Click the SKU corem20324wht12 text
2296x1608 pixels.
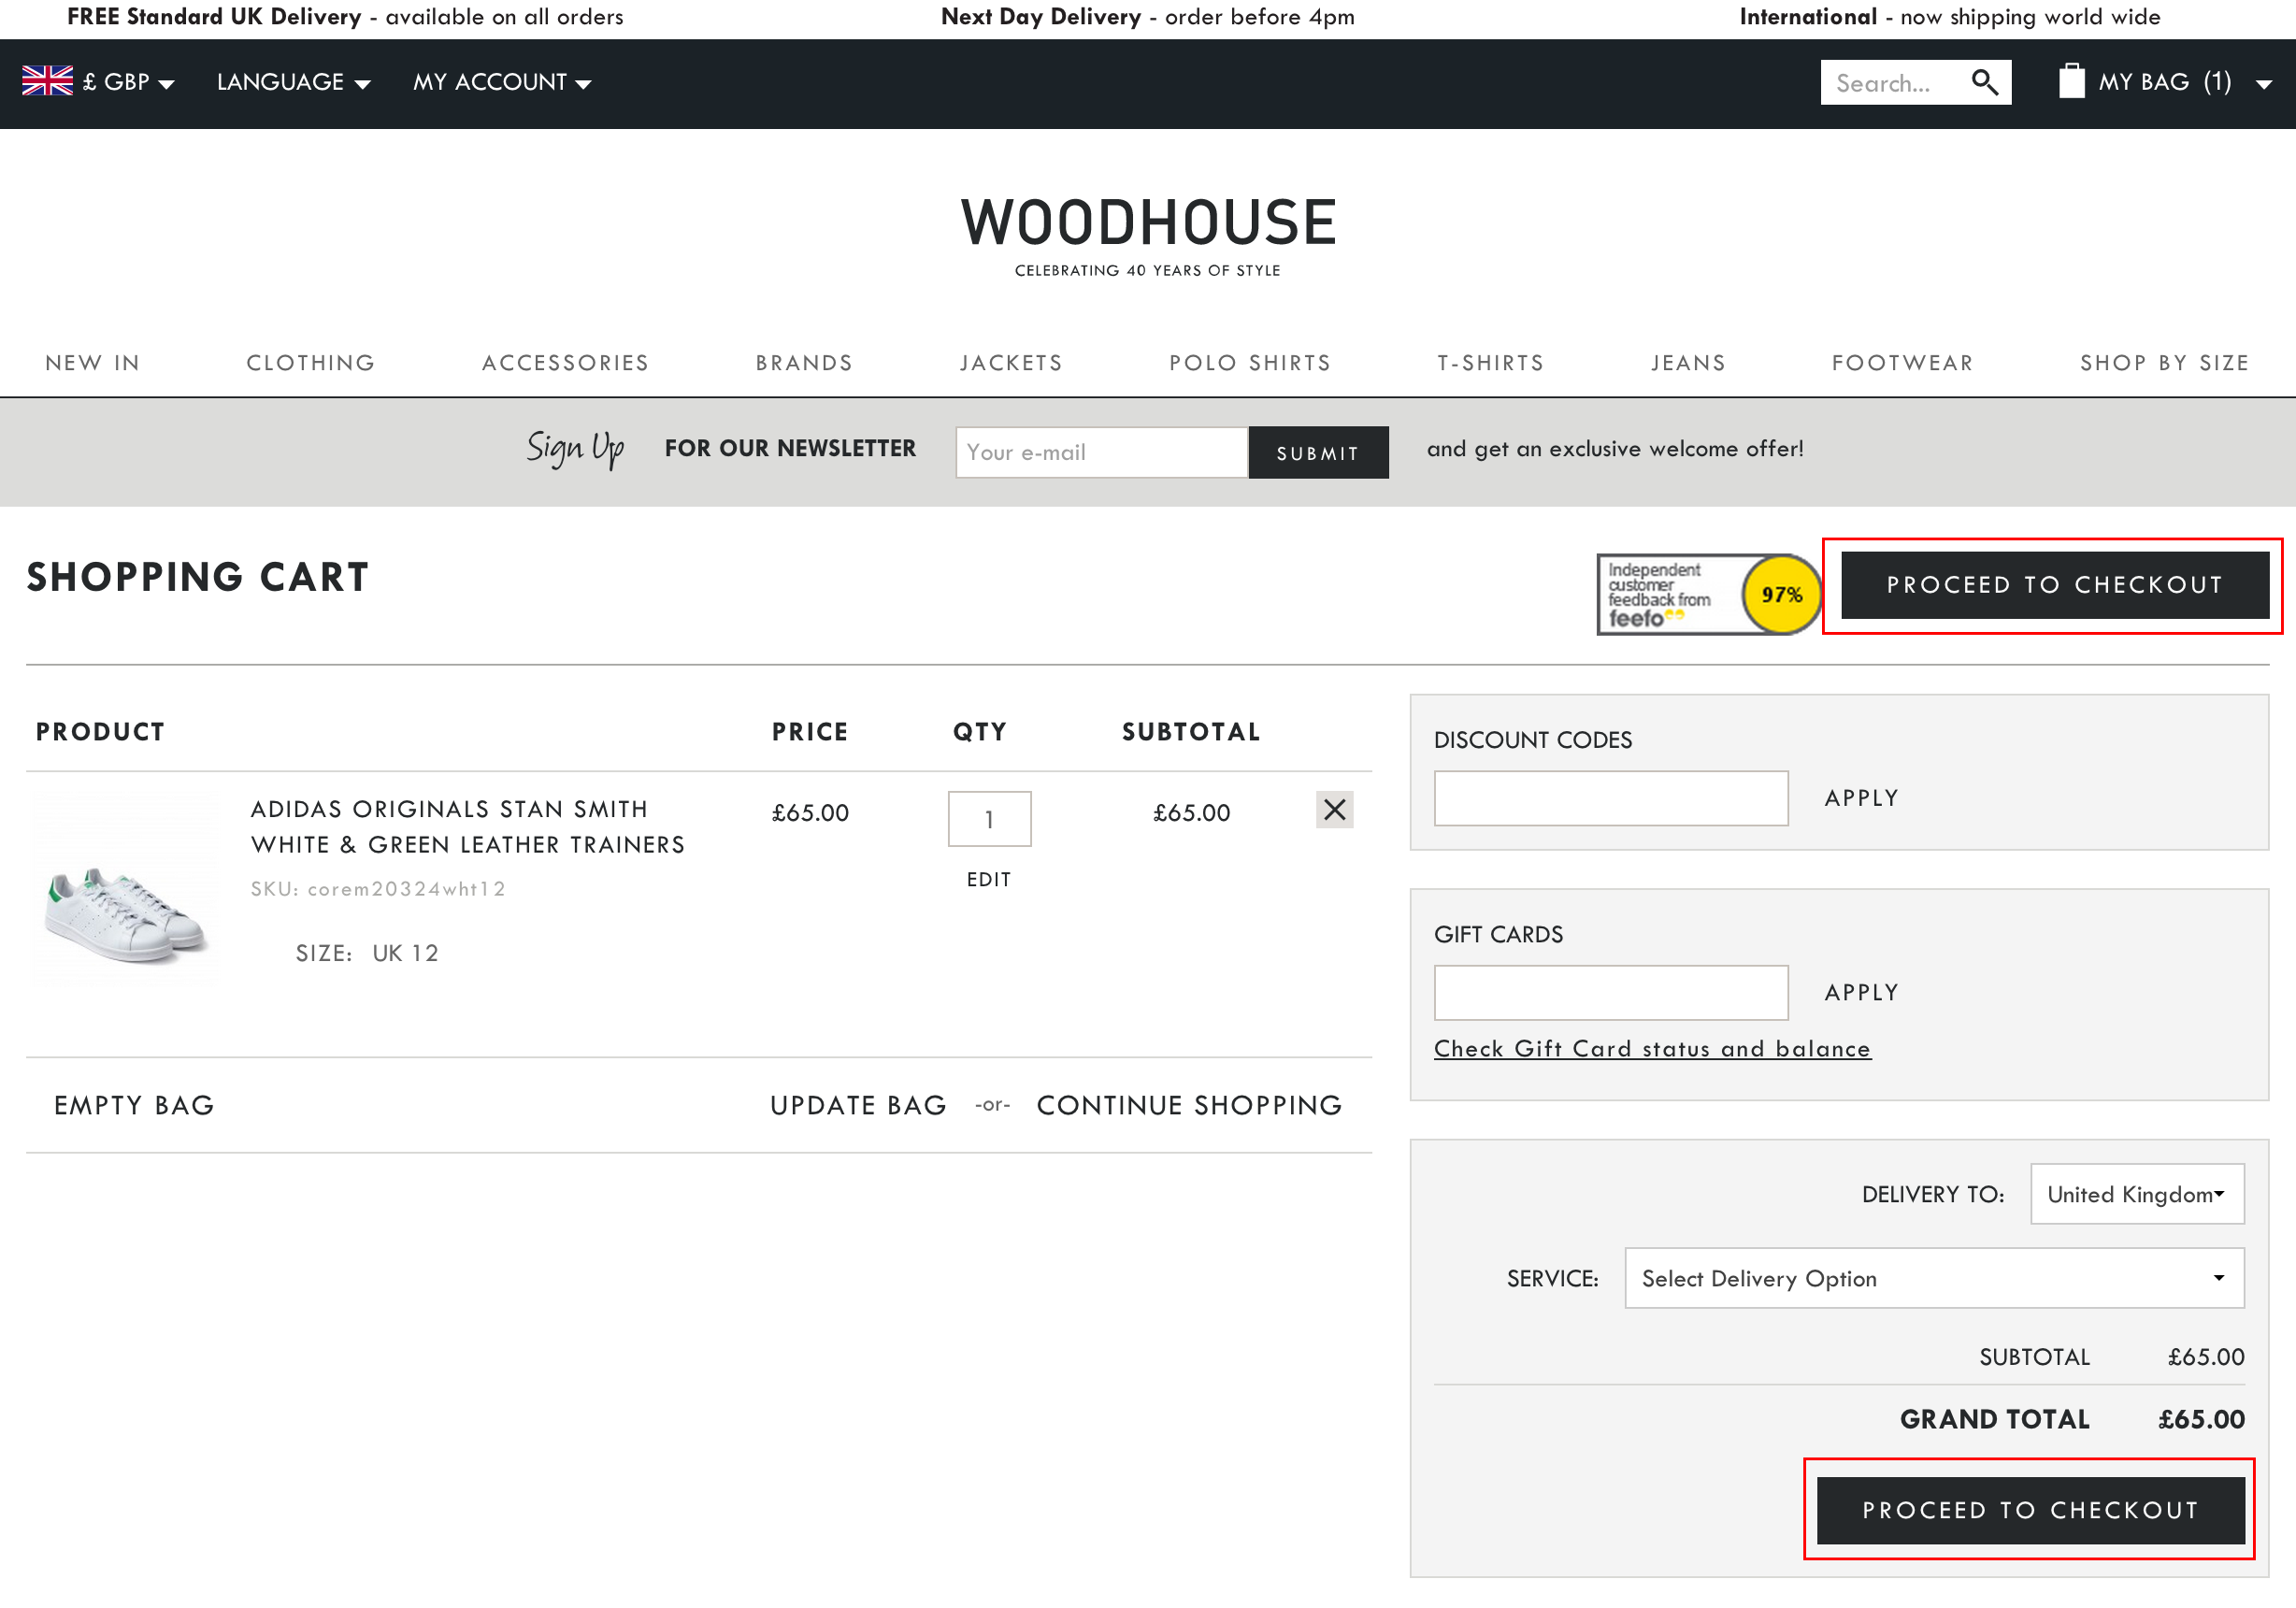coord(378,889)
